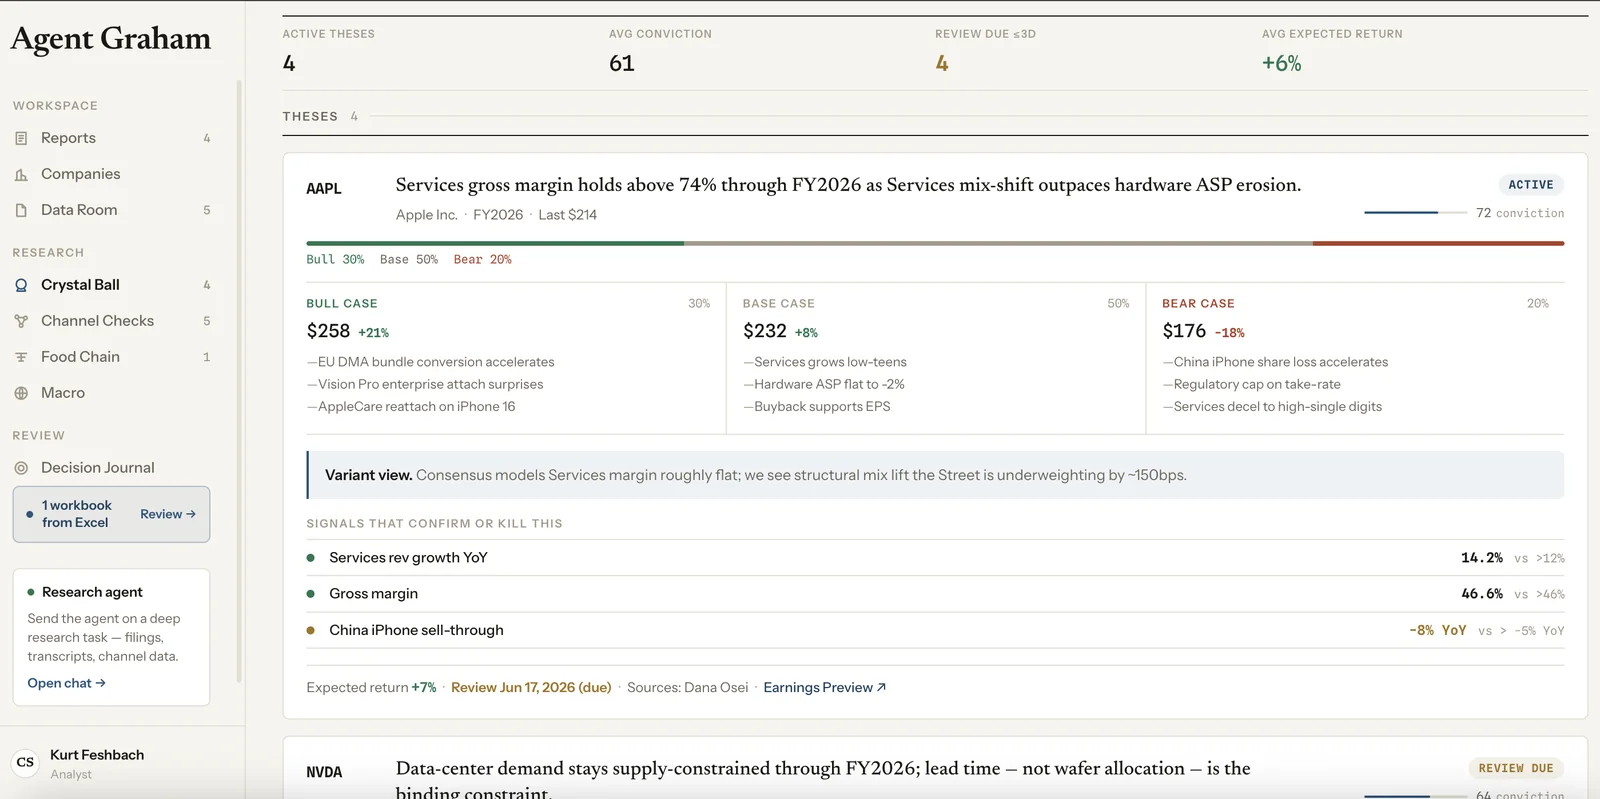Click the Decision Journal target icon
Image resolution: width=1600 pixels, height=799 pixels.
click(x=21, y=468)
